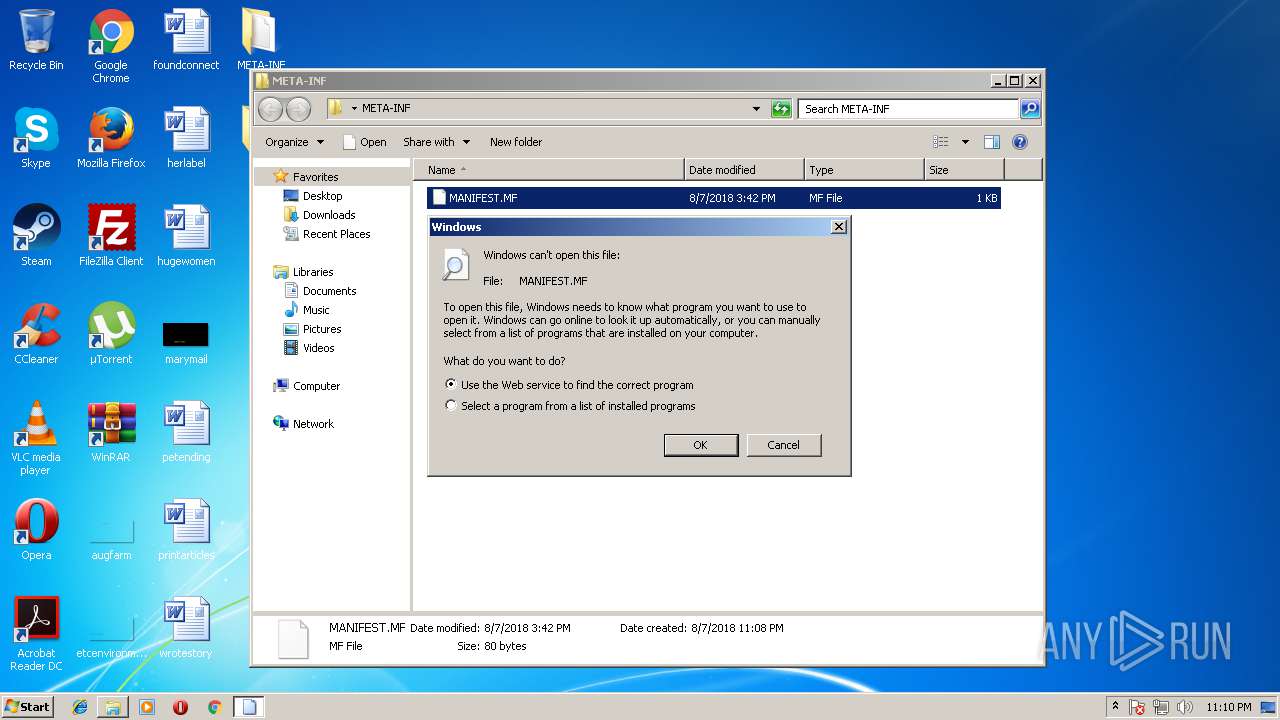Click the Explorer back navigation arrow
The width and height of the screenshot is (1280, 720).
pos(270,109)
